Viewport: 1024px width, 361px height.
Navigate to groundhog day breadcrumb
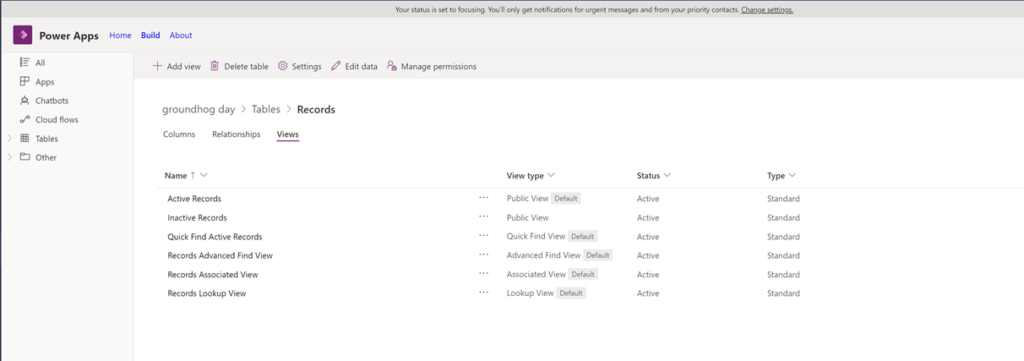(199, 110)
